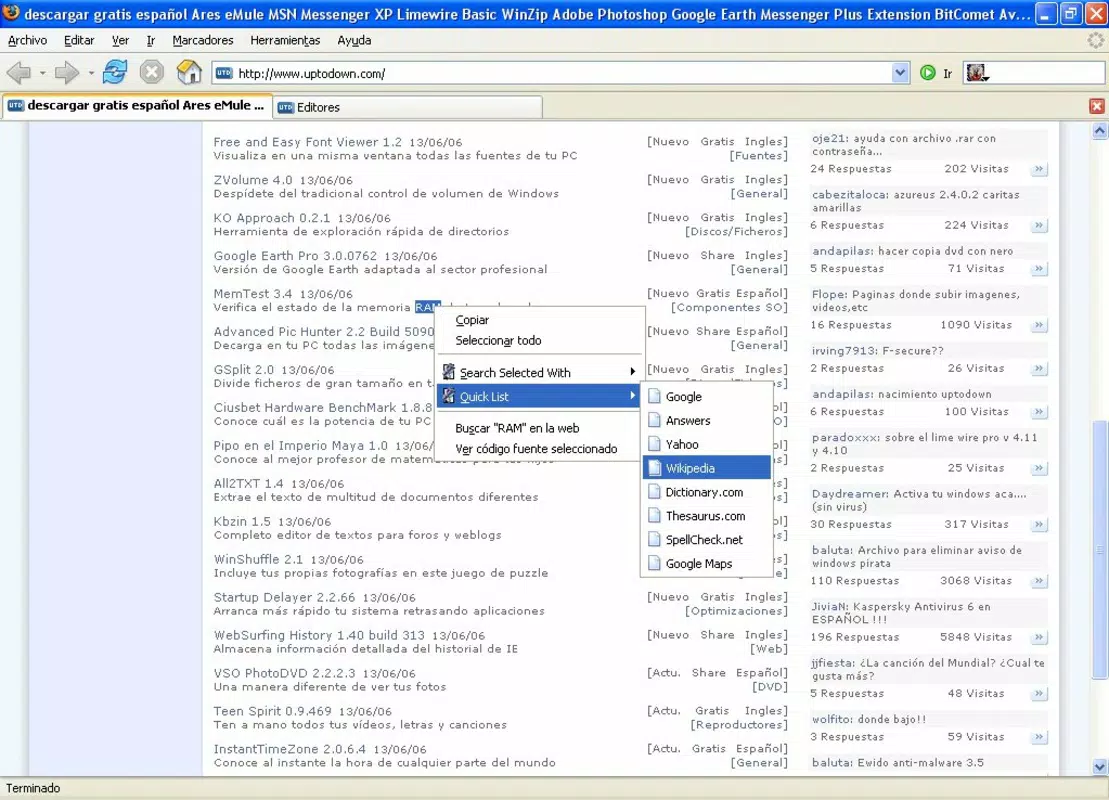Open the Herramientas menu
Screen dimensions: 1109x800
285,40
